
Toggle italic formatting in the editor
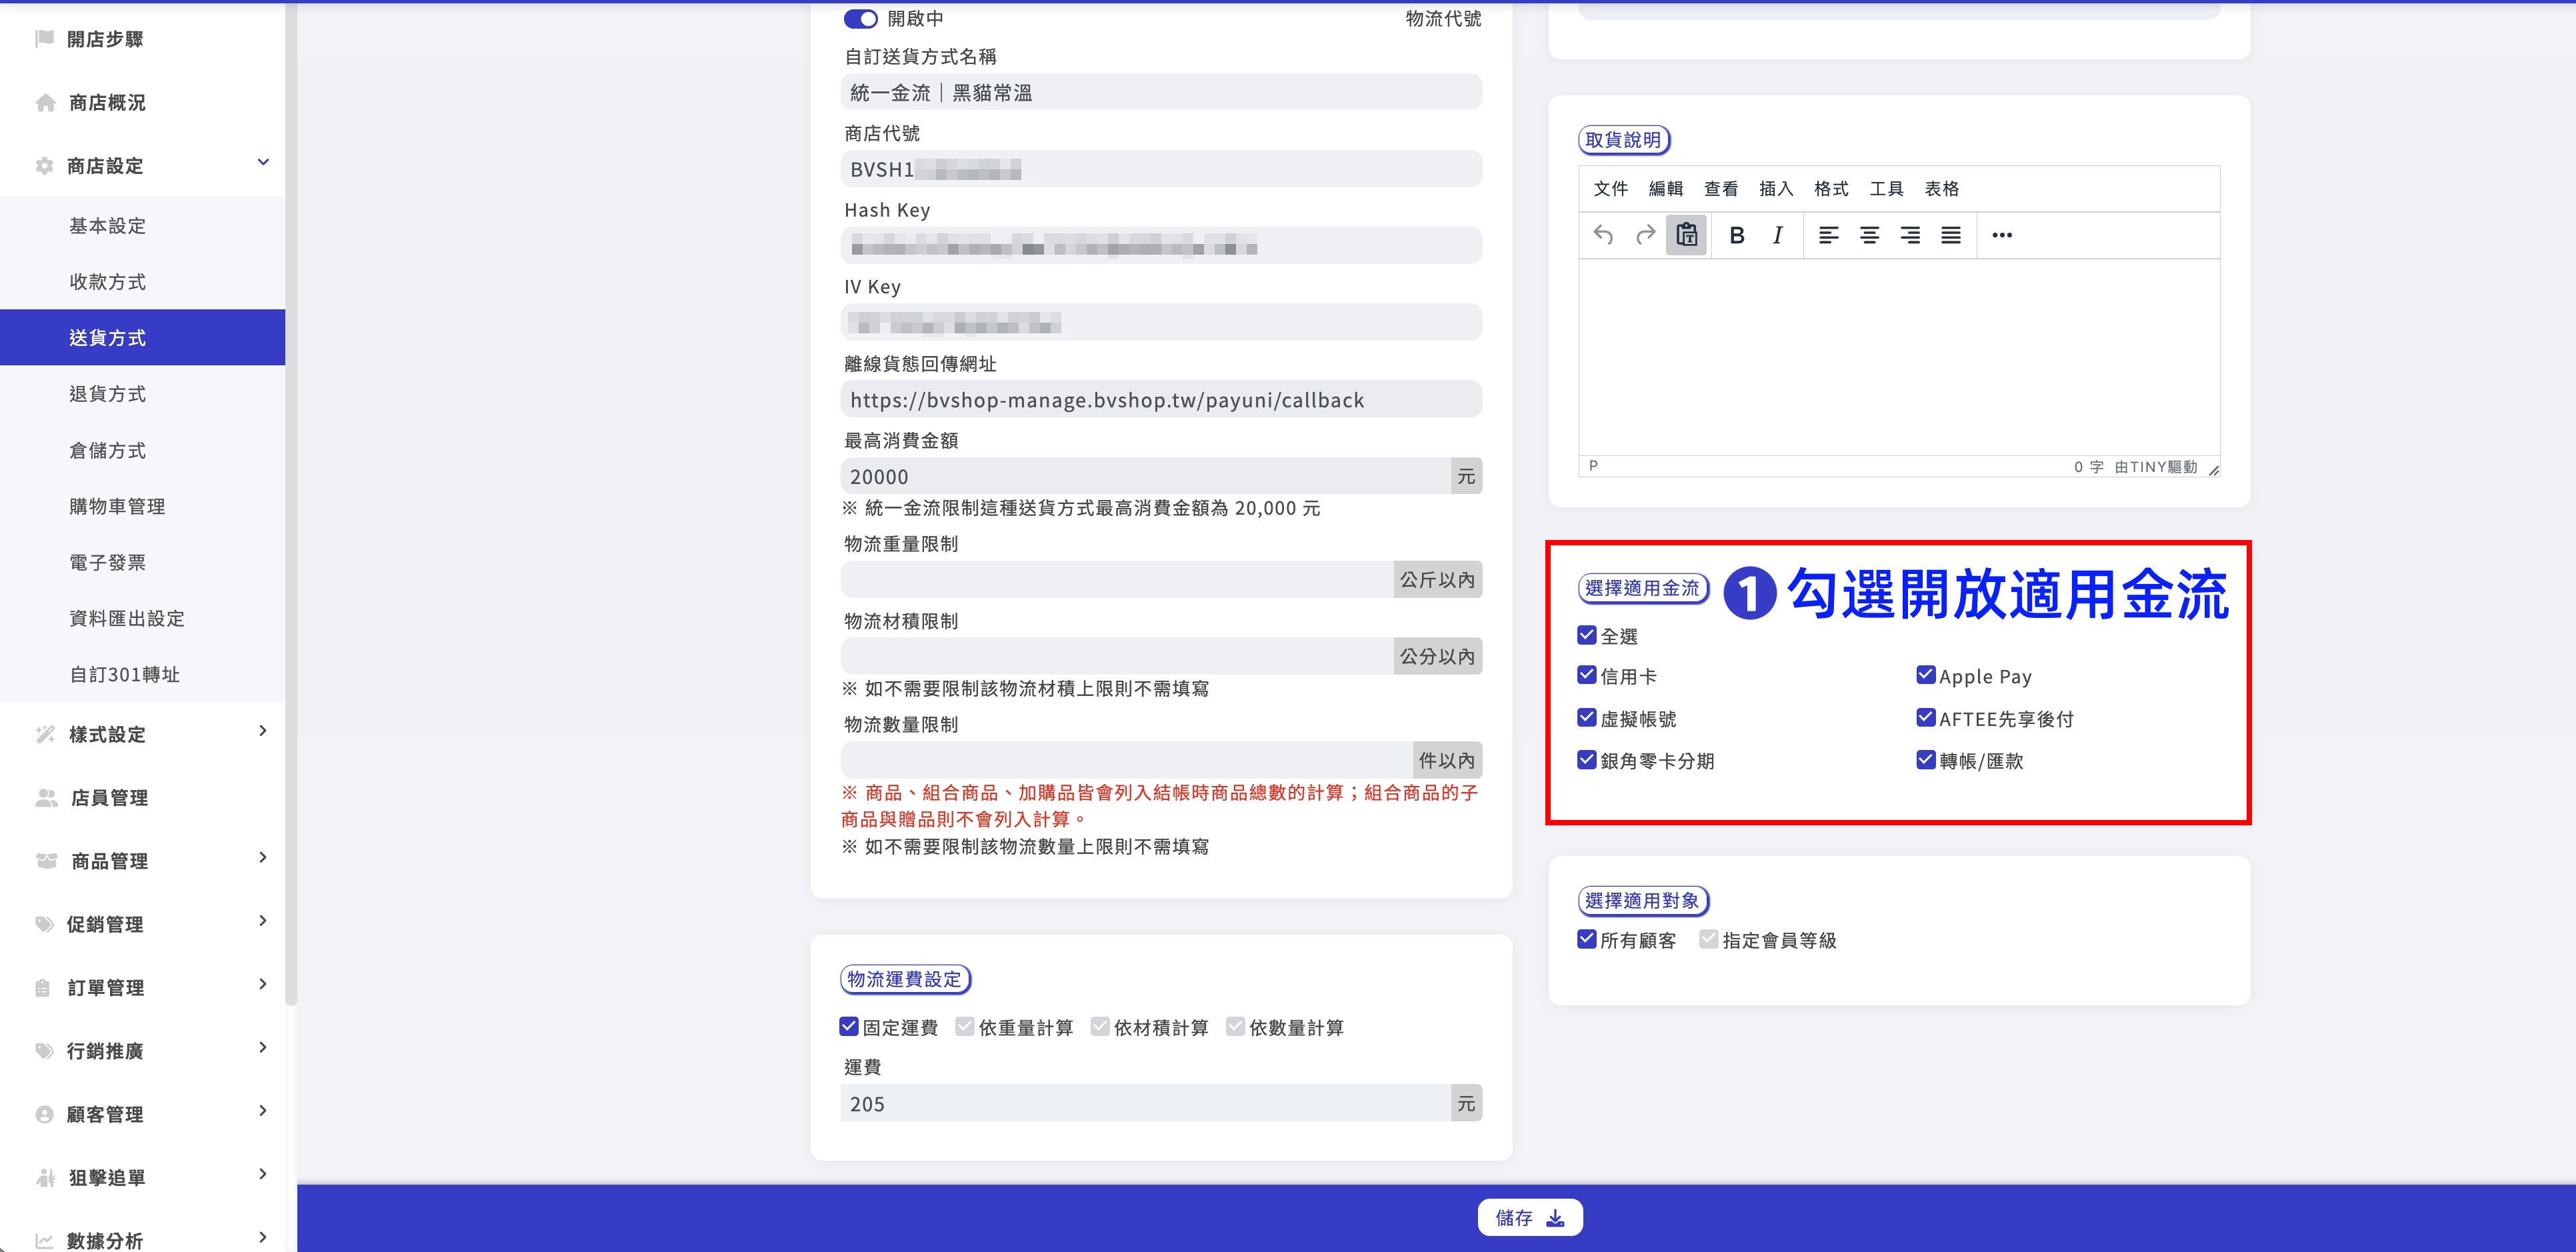point(1778,235)
